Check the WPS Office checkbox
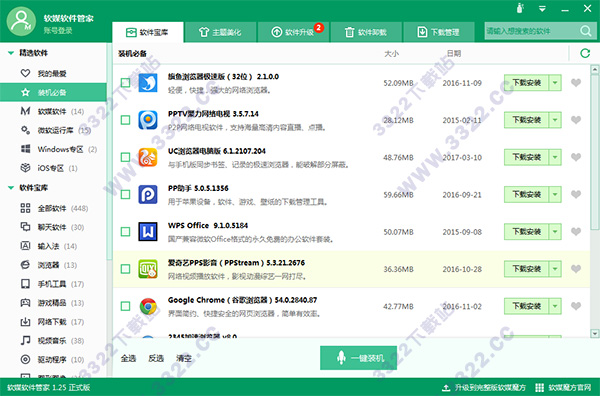600x396 pixels. (126, 231)
